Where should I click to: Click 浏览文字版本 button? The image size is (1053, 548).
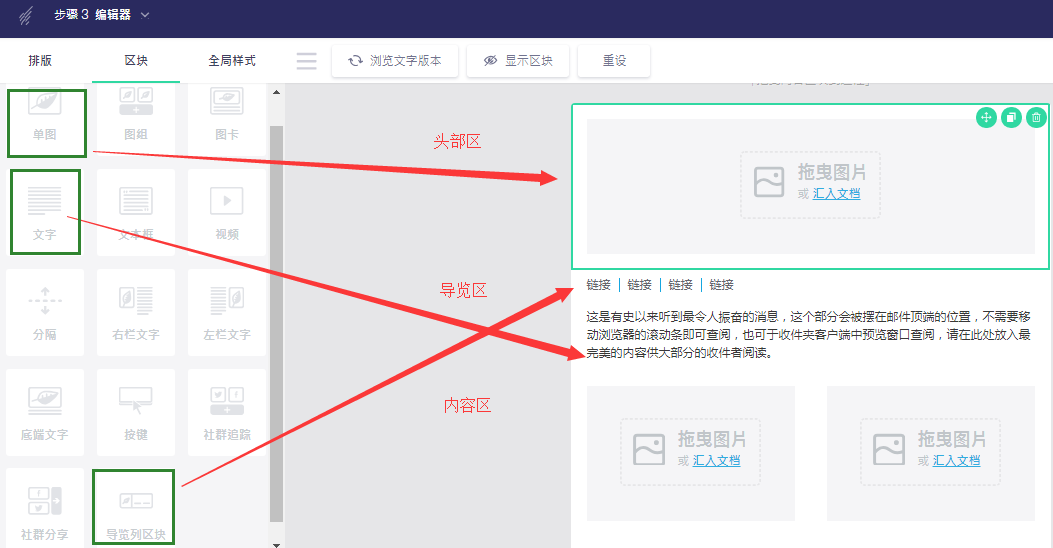coord(395,61)
